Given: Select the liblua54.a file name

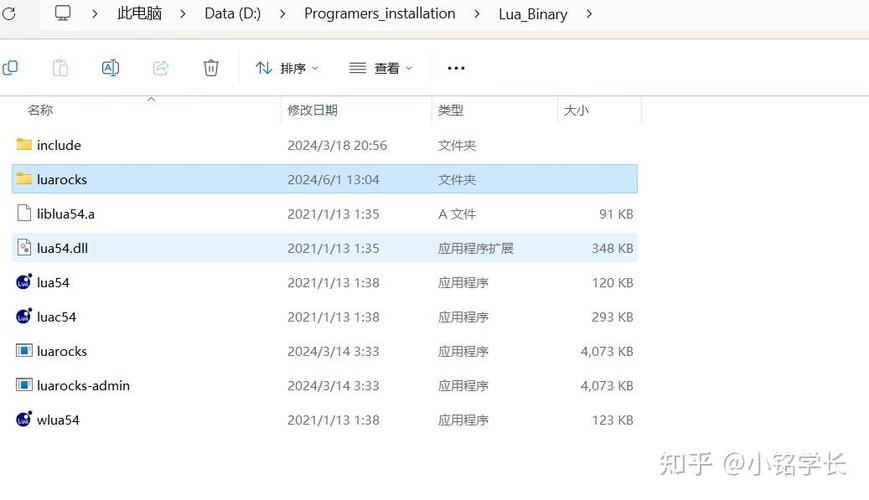Looking at the screenshot, I should pos(65,214).
